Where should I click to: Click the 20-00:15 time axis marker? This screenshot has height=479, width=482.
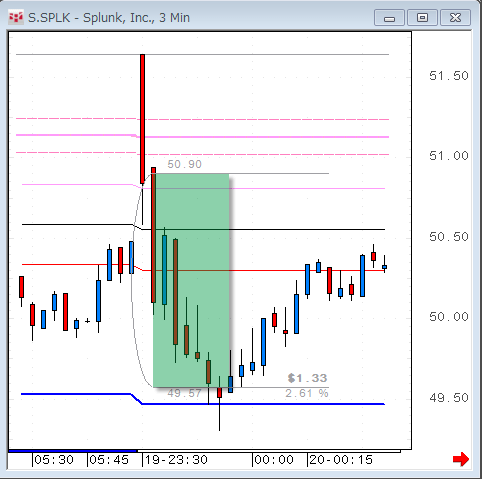pos(341,460)
